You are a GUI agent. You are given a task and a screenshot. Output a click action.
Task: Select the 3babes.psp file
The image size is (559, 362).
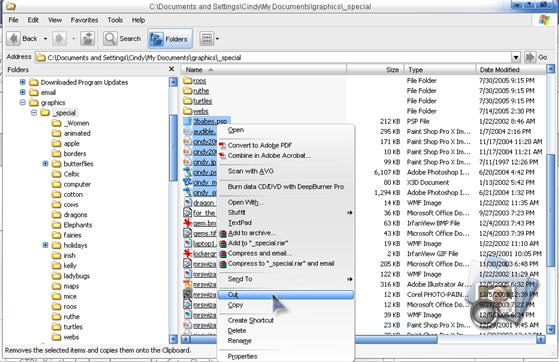coord(210,121)
